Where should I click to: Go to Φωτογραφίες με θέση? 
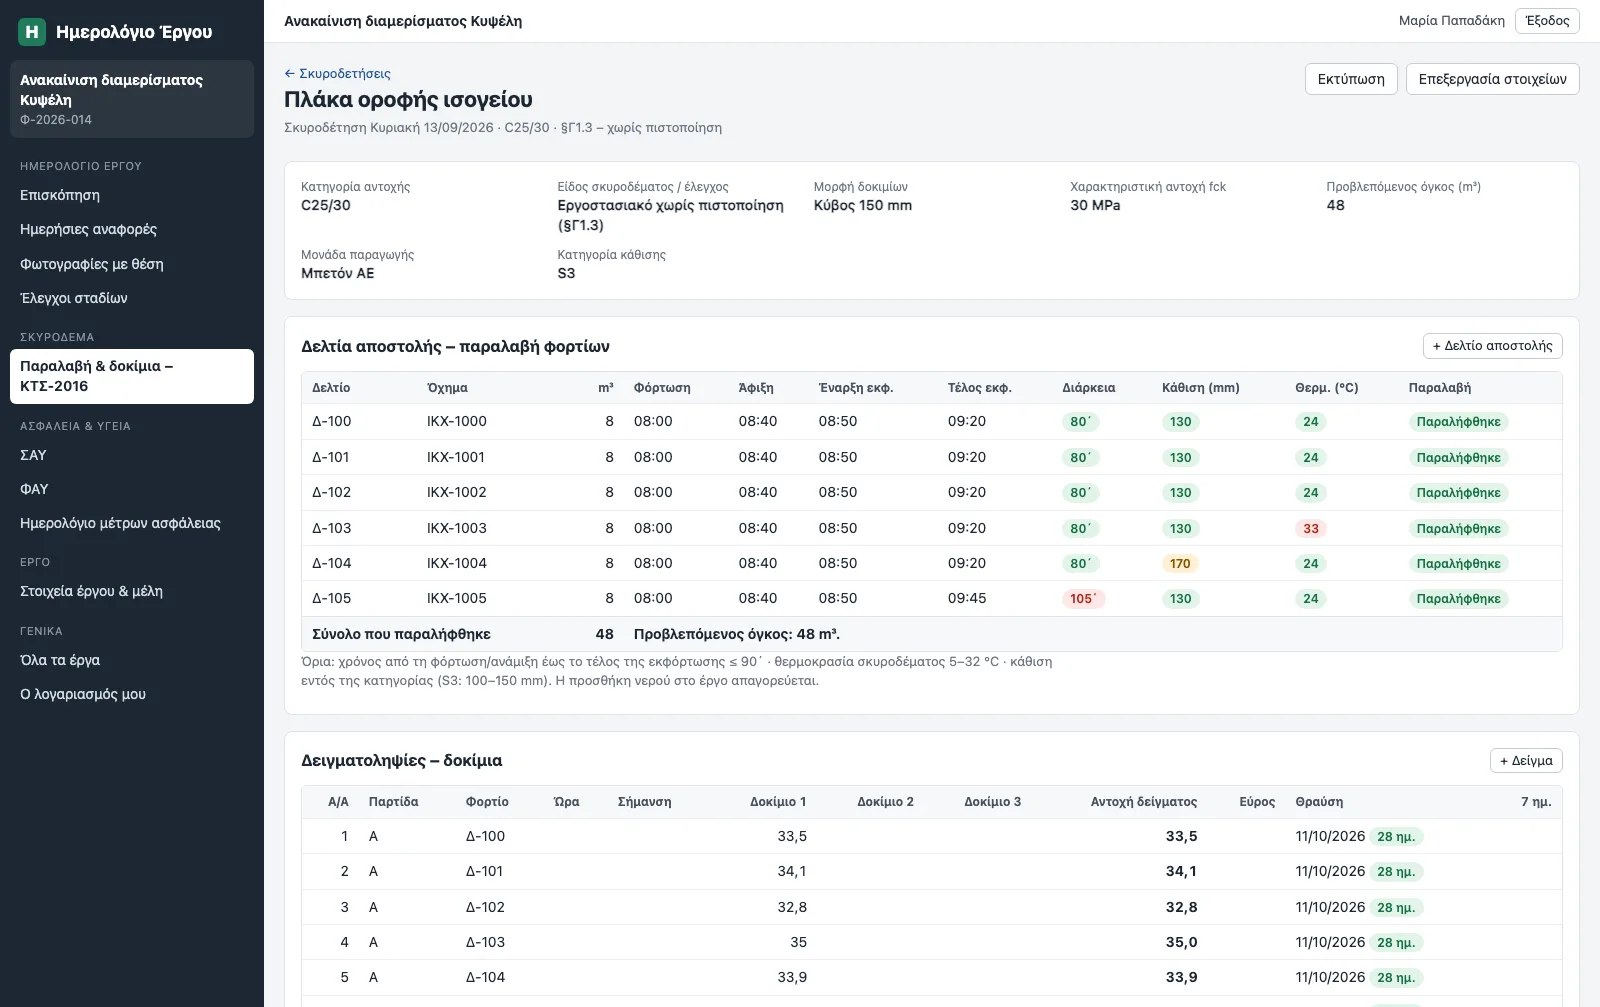pos(132,264)
